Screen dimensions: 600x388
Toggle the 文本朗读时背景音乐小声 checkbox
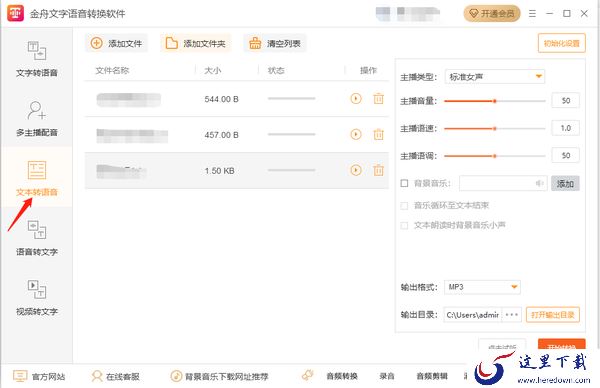point(404,225)
